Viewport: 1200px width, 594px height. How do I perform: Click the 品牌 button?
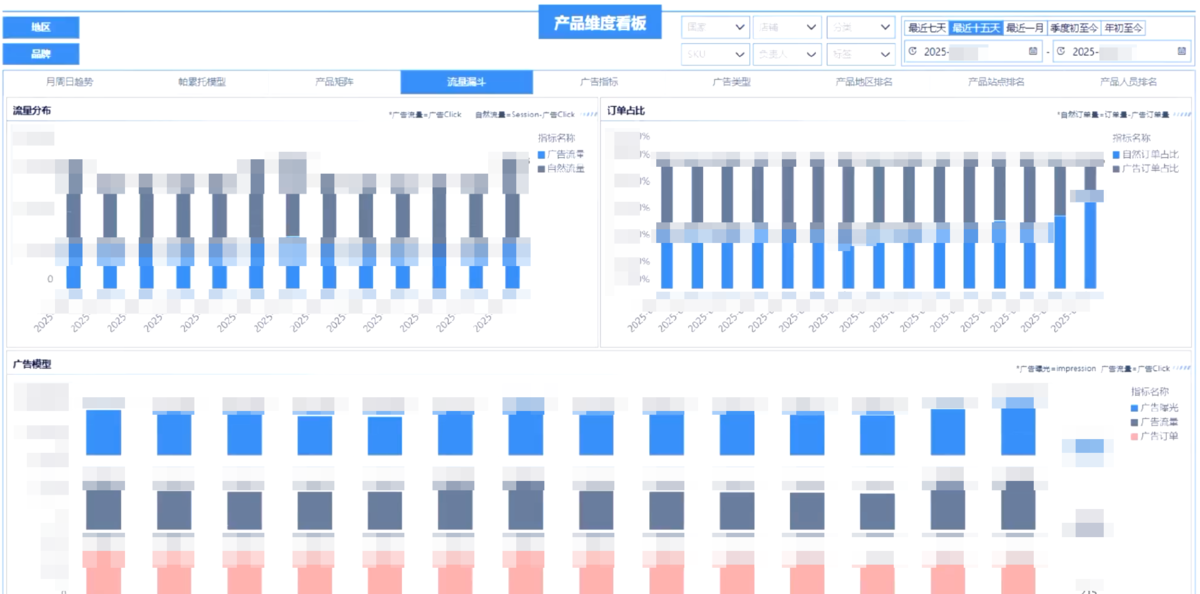coord(41,54)
